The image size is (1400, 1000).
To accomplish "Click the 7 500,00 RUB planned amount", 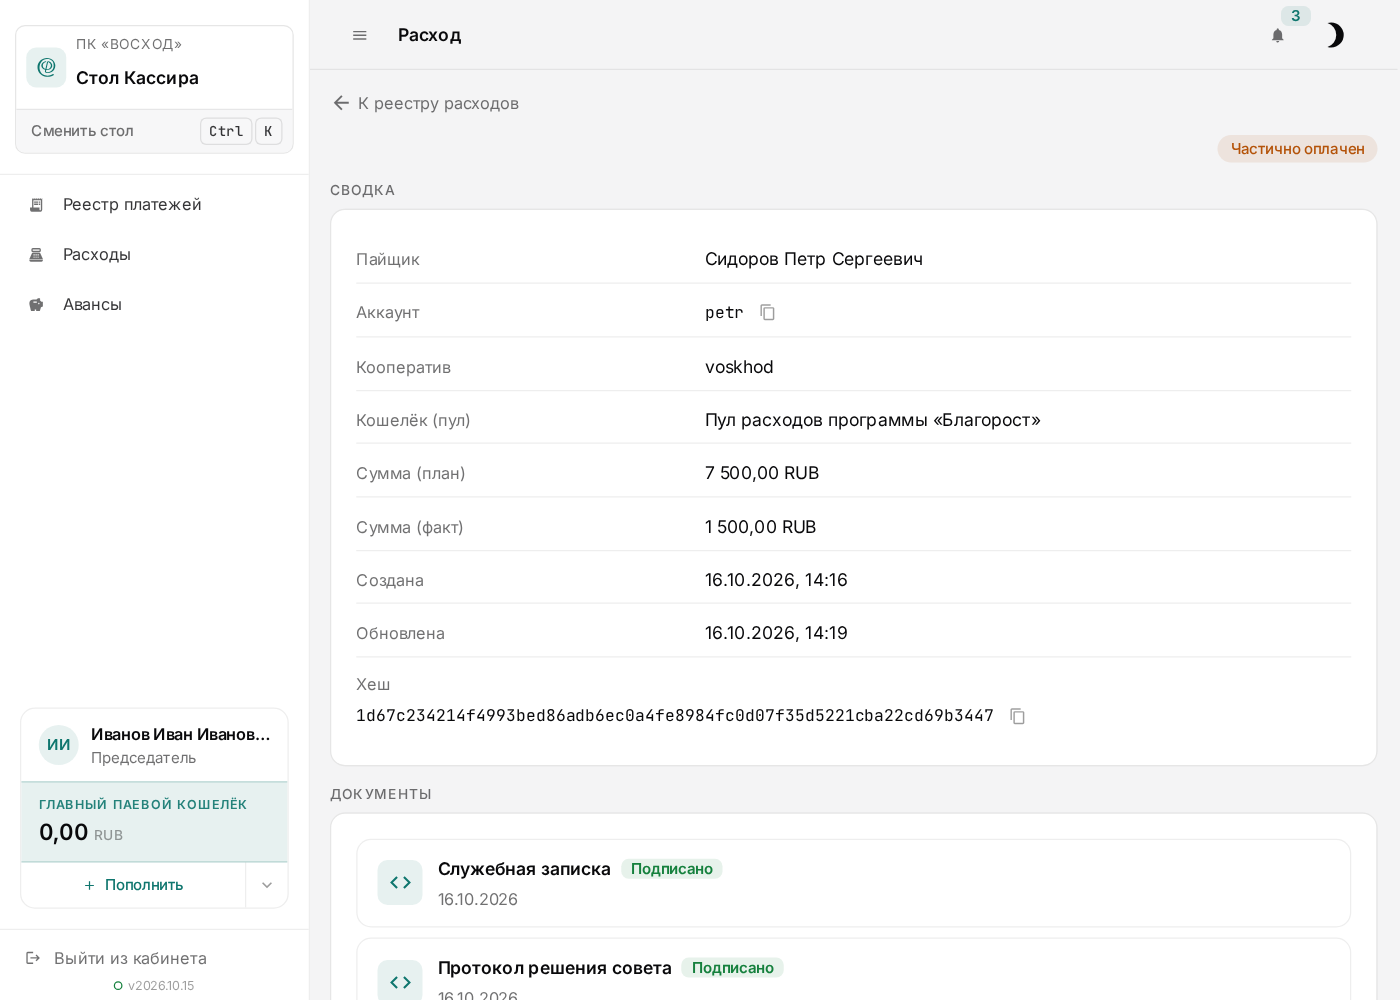I will (x=762, y=473).
